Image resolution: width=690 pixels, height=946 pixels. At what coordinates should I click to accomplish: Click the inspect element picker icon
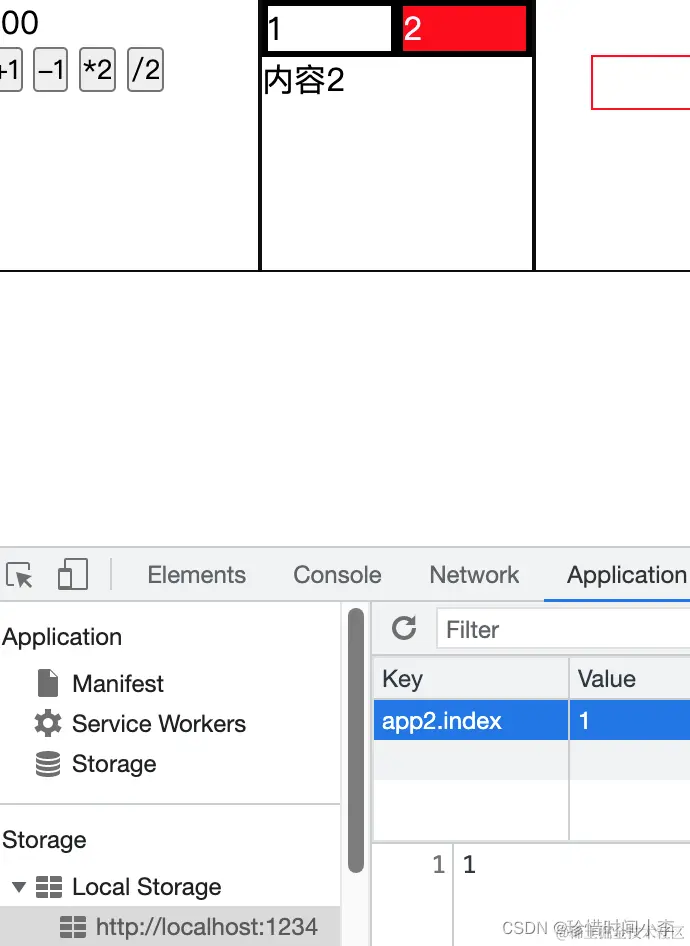(19, 575)
